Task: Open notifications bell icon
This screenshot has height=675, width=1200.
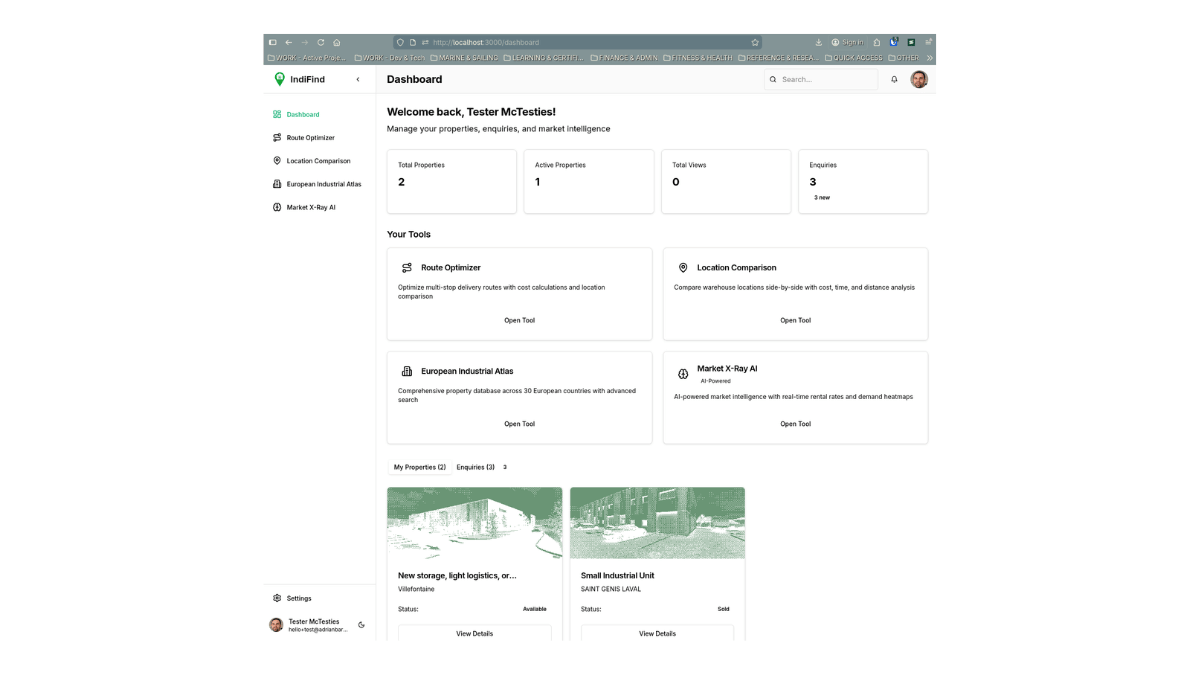Action: coord(894,79)
